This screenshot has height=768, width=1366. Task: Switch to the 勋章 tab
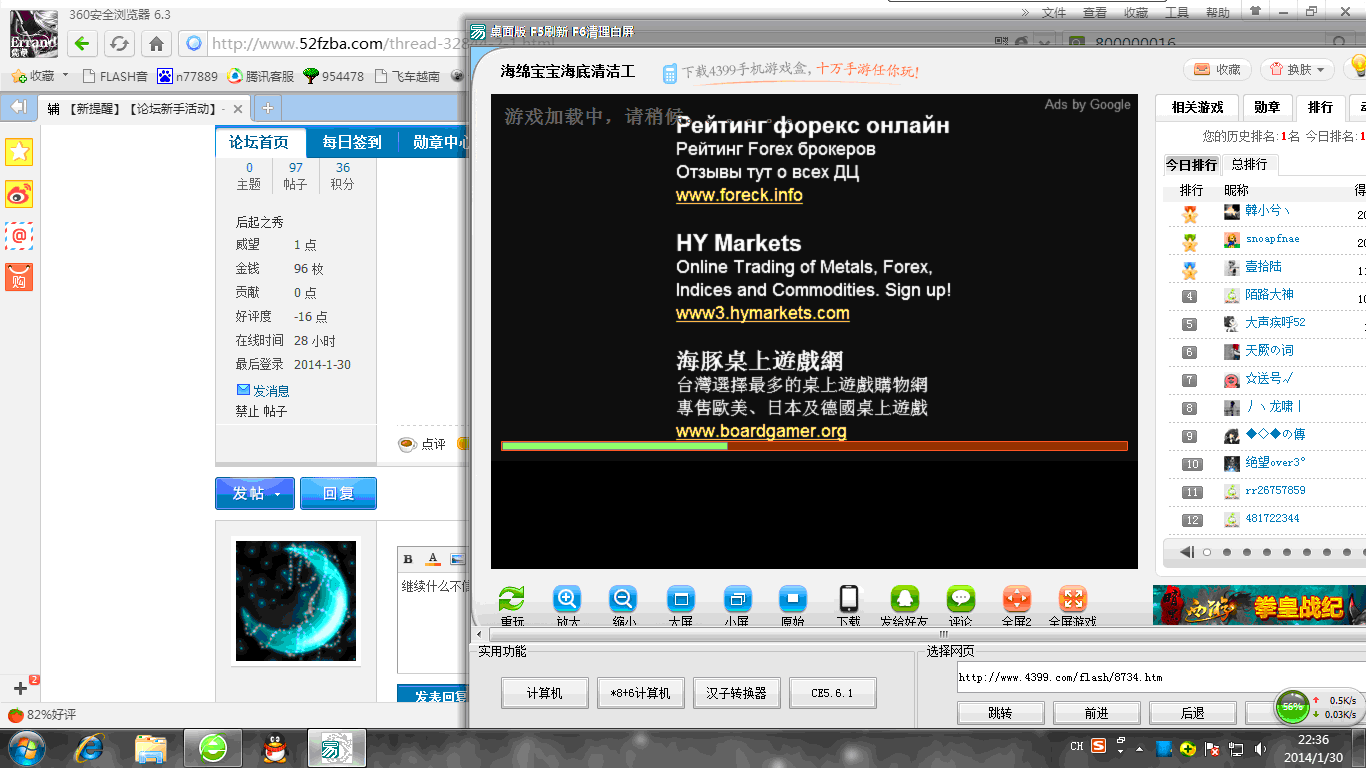(1266, 108)
